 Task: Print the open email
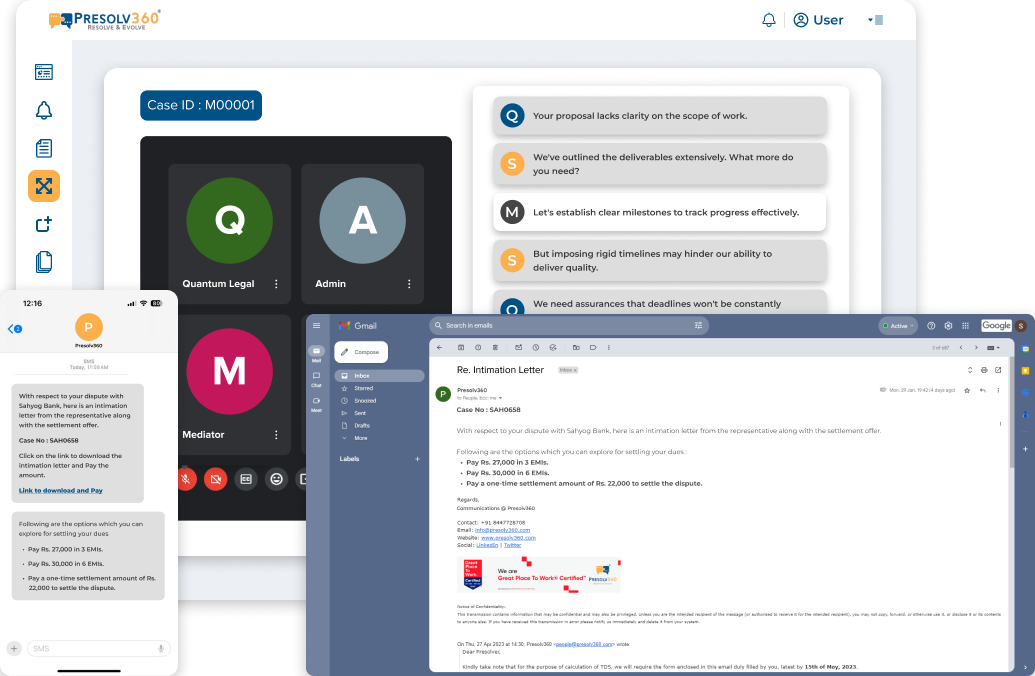[984, 370]
